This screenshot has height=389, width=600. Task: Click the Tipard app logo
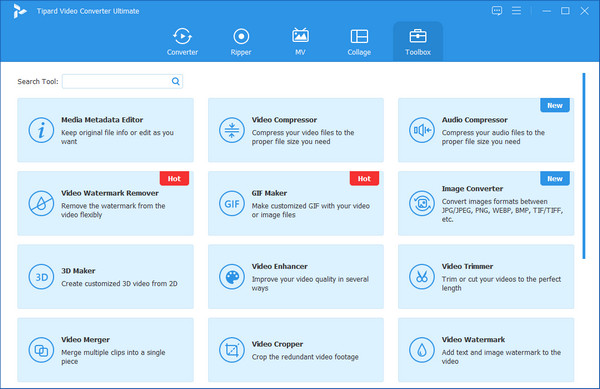coord(19,11)
